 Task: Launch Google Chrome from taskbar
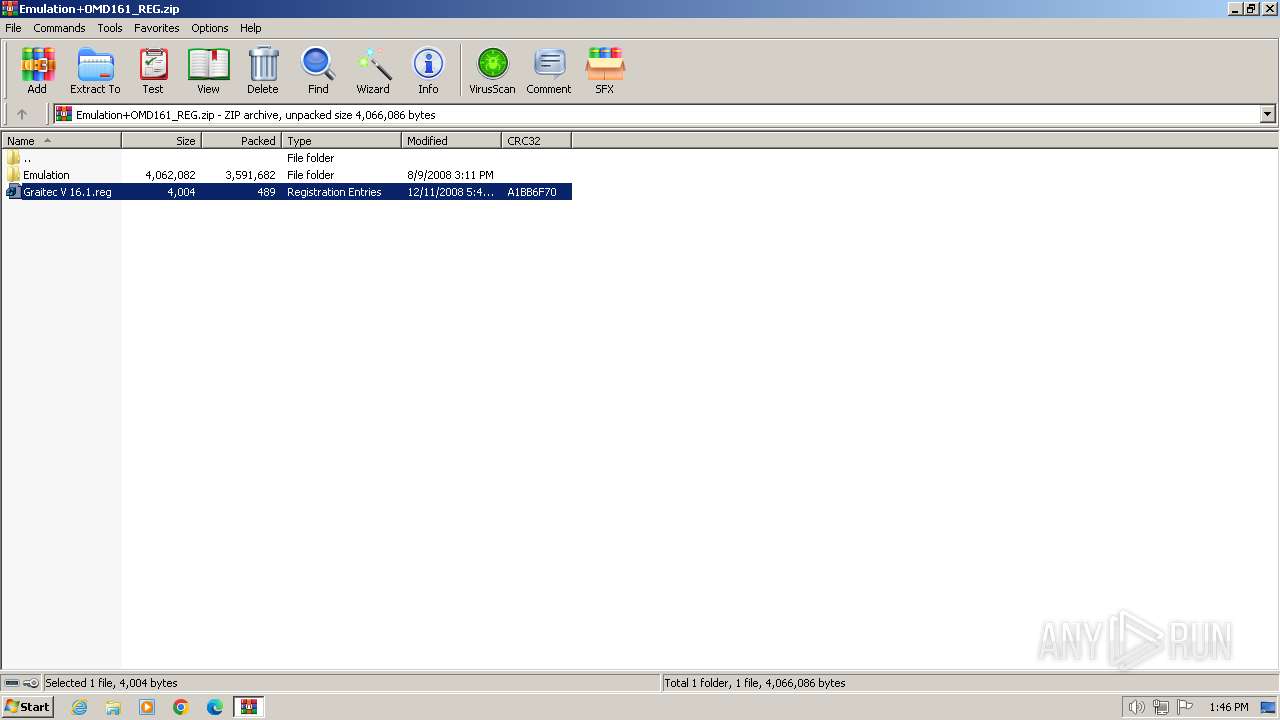181,707
